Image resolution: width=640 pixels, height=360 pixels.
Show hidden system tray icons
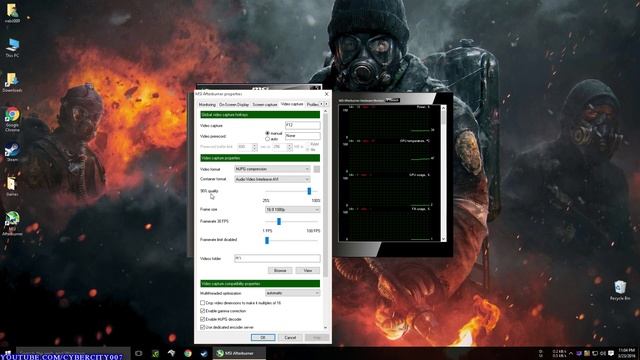pos(571,353)
